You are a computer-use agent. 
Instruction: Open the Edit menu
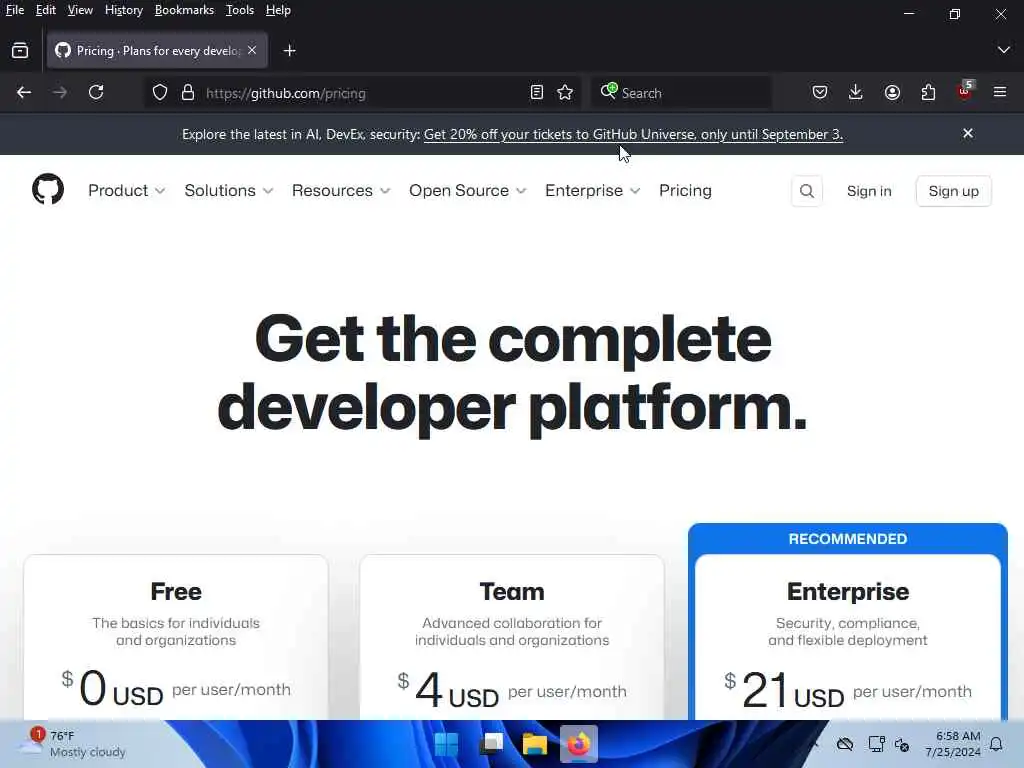point(46,10)
